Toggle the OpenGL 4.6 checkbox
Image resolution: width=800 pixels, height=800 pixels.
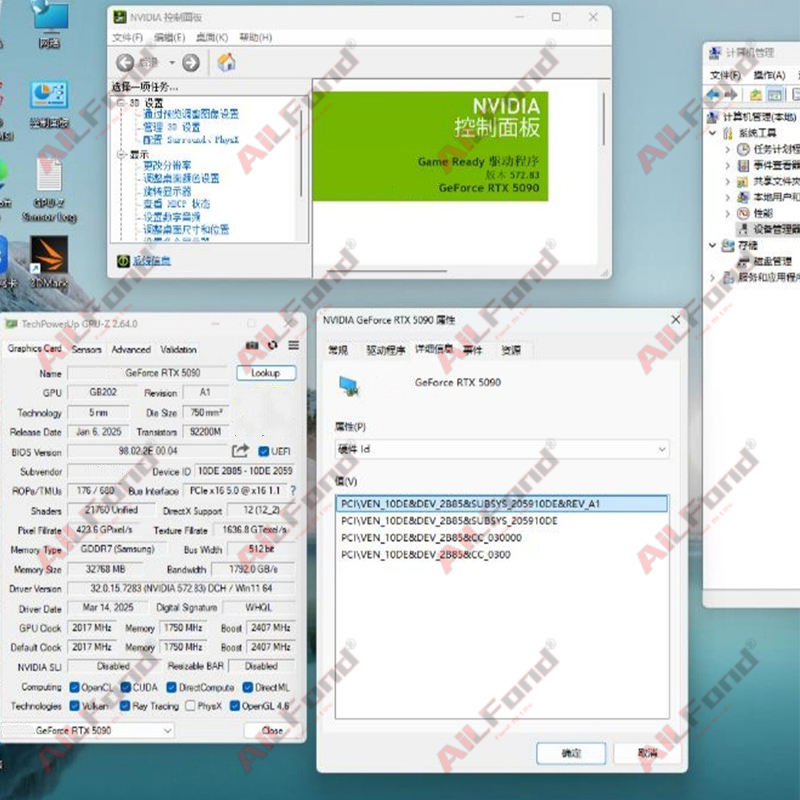[x=235, y=706]
